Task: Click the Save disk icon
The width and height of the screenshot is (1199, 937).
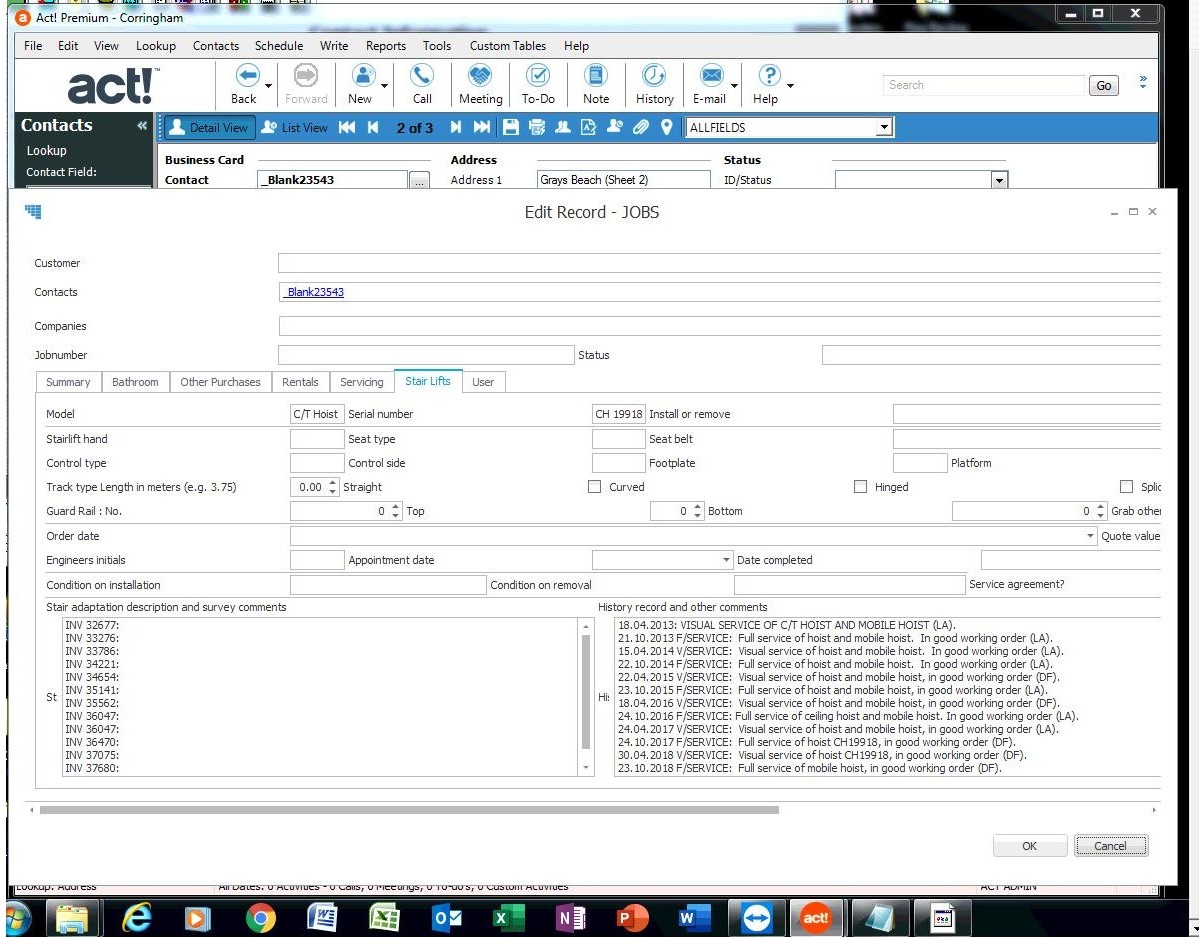Action: click(511, 127)
